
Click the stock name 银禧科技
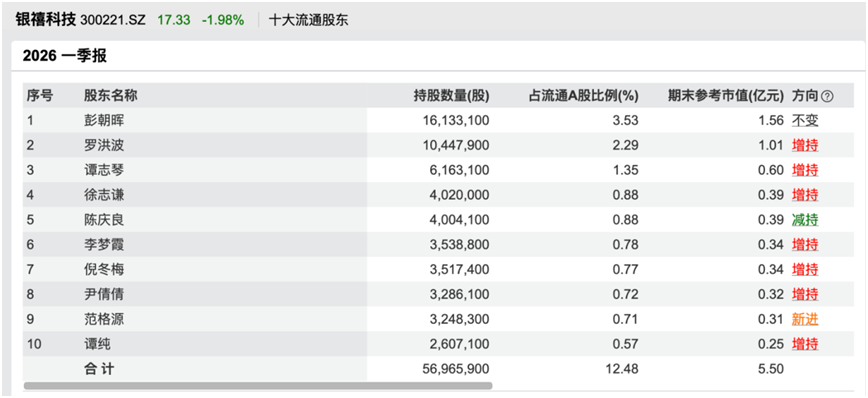click(45, 20)
